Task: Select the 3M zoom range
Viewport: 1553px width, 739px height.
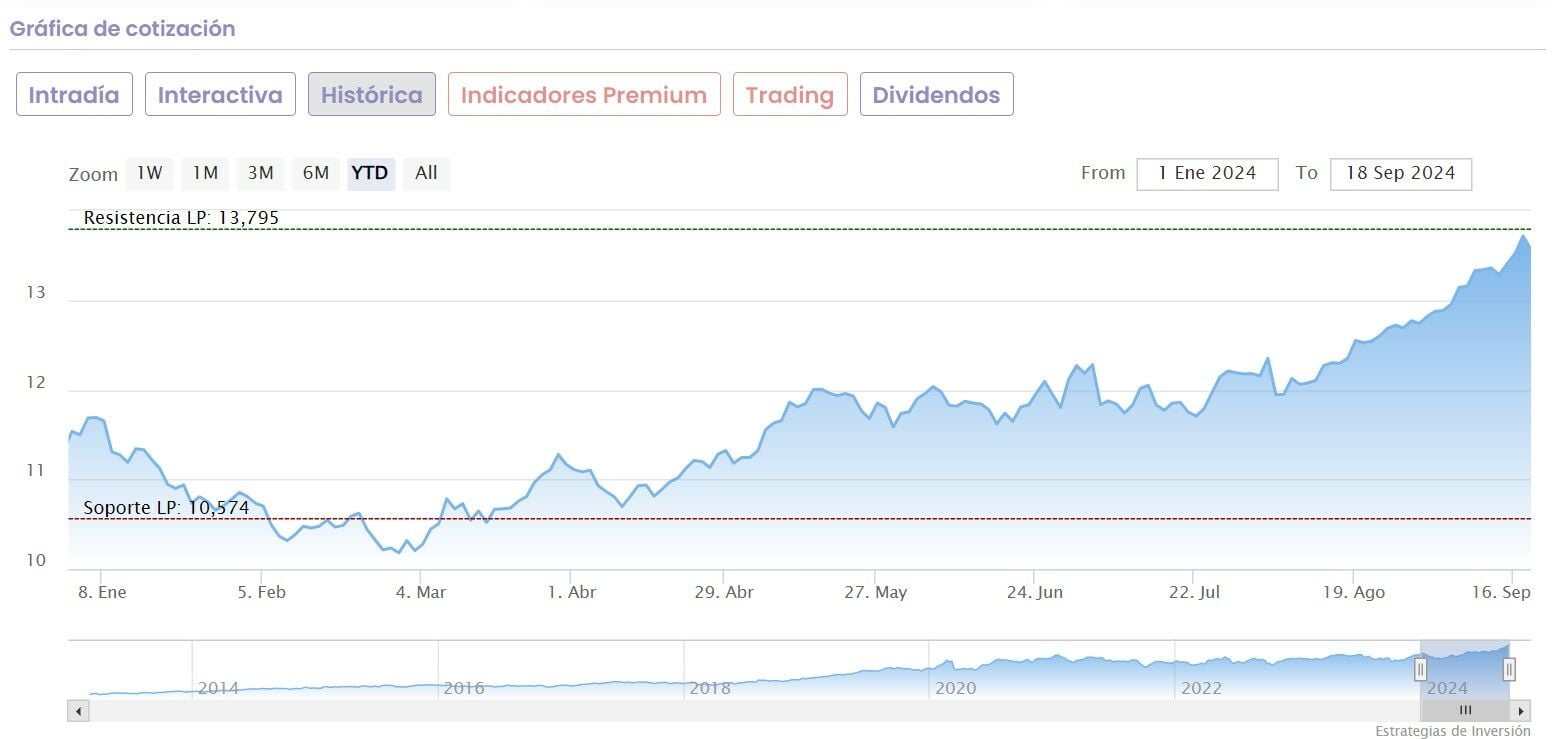Action: point(260,173)
